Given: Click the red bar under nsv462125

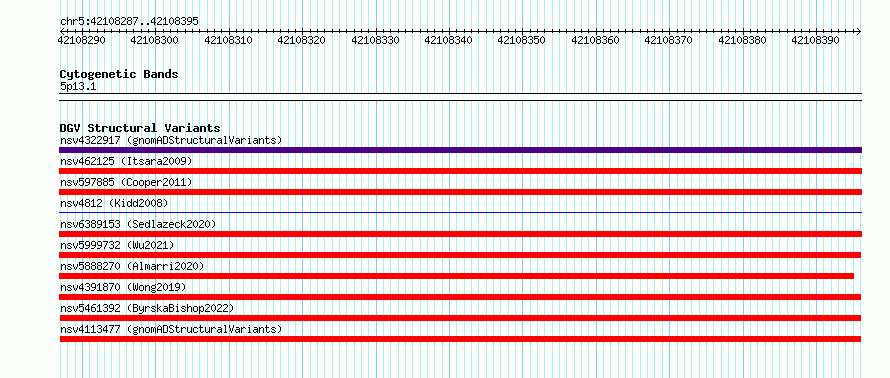Looking at the screenshot, I should point(460,171).
